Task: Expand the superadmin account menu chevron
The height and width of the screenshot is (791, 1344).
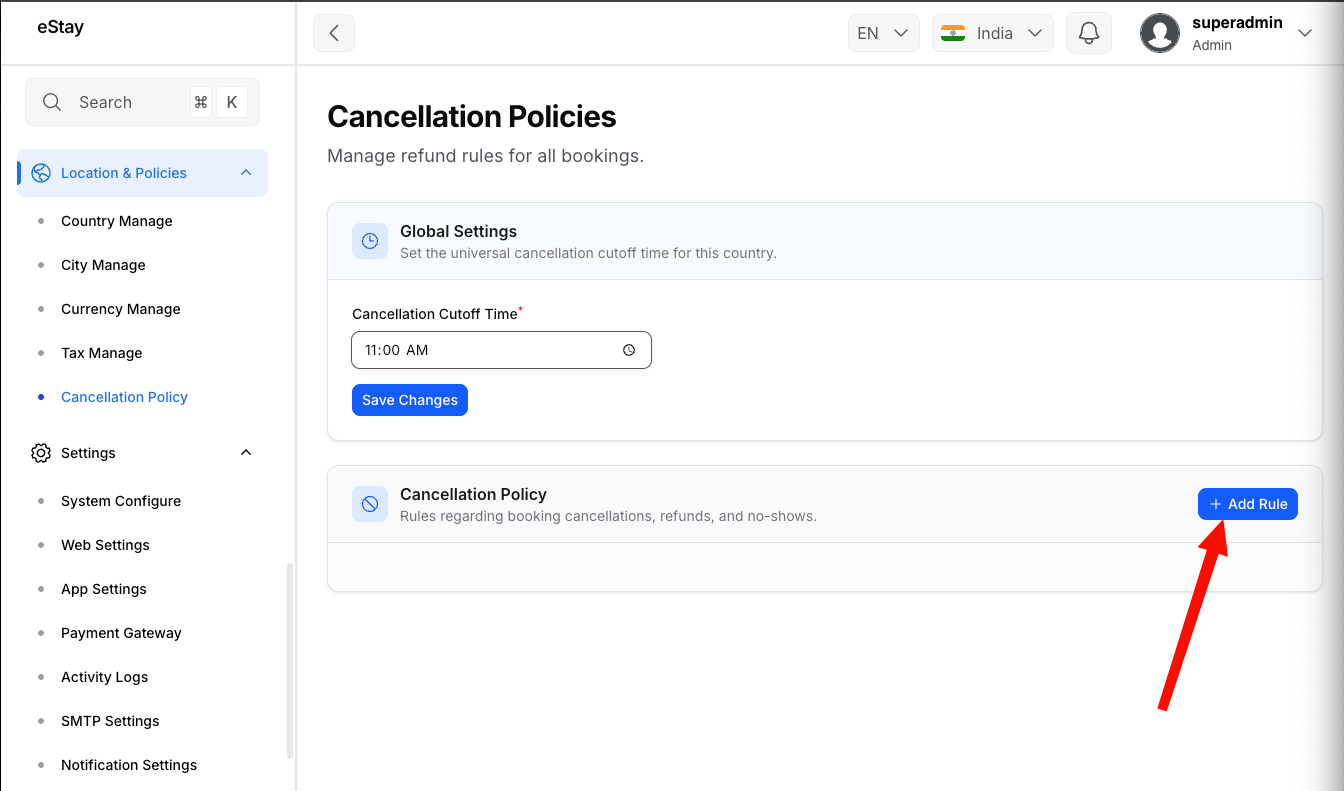Action: click(x=1304, y=33)
